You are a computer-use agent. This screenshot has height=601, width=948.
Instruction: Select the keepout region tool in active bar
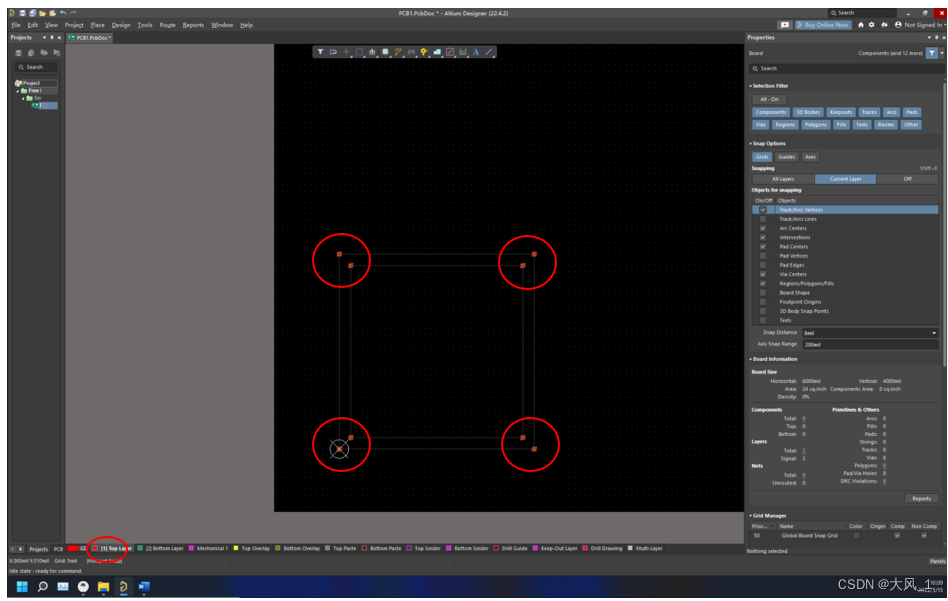450,52
